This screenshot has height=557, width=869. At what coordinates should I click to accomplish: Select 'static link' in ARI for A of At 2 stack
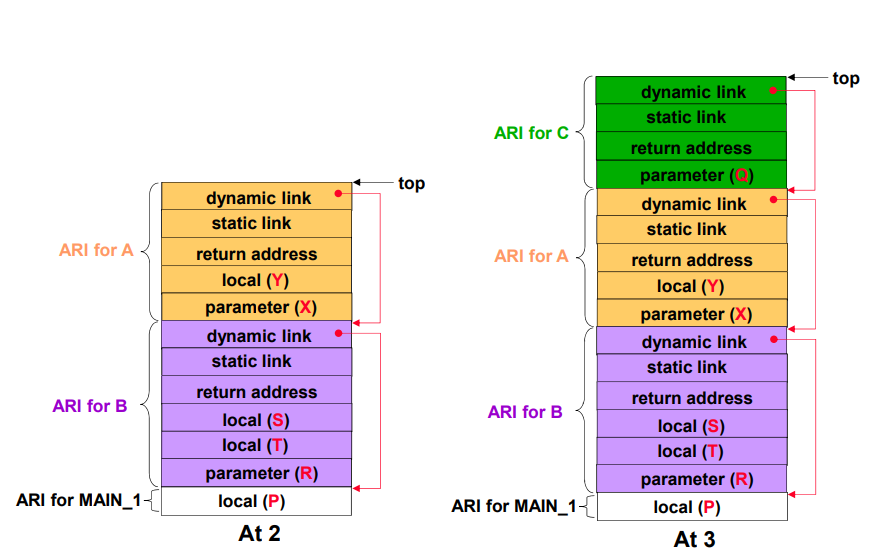257,223
